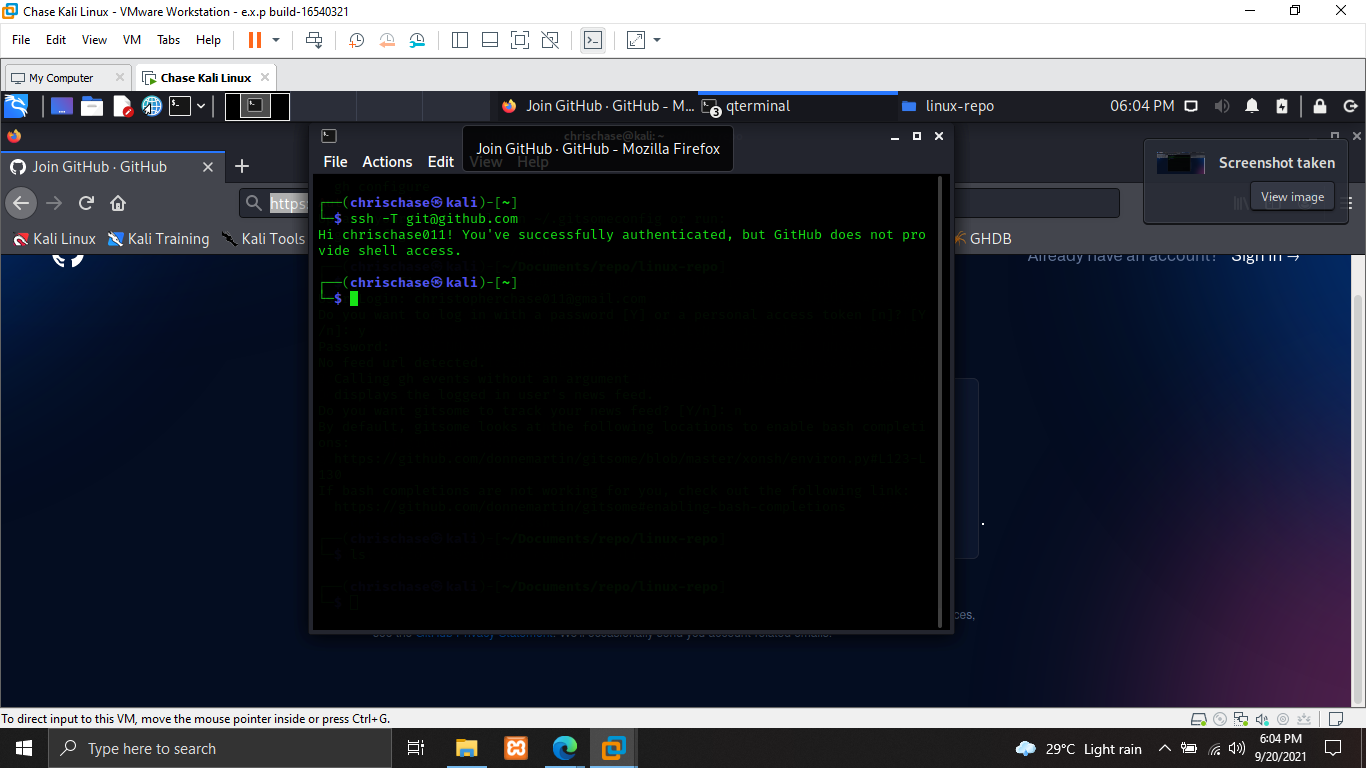This screenshot has width=1366, height=768.
Task: Toggle the VMware console view button
Action: click(x=593, y=40)
